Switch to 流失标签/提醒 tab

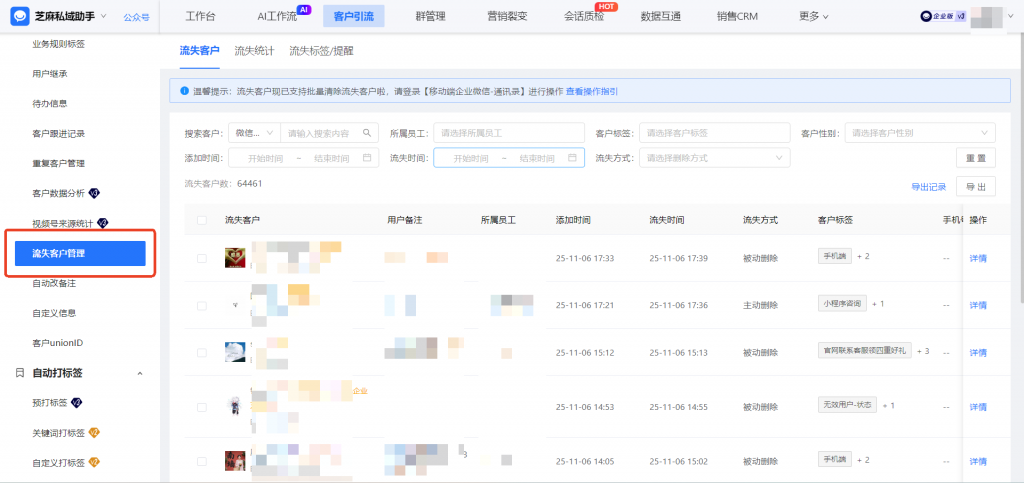(x=321, y=50)
